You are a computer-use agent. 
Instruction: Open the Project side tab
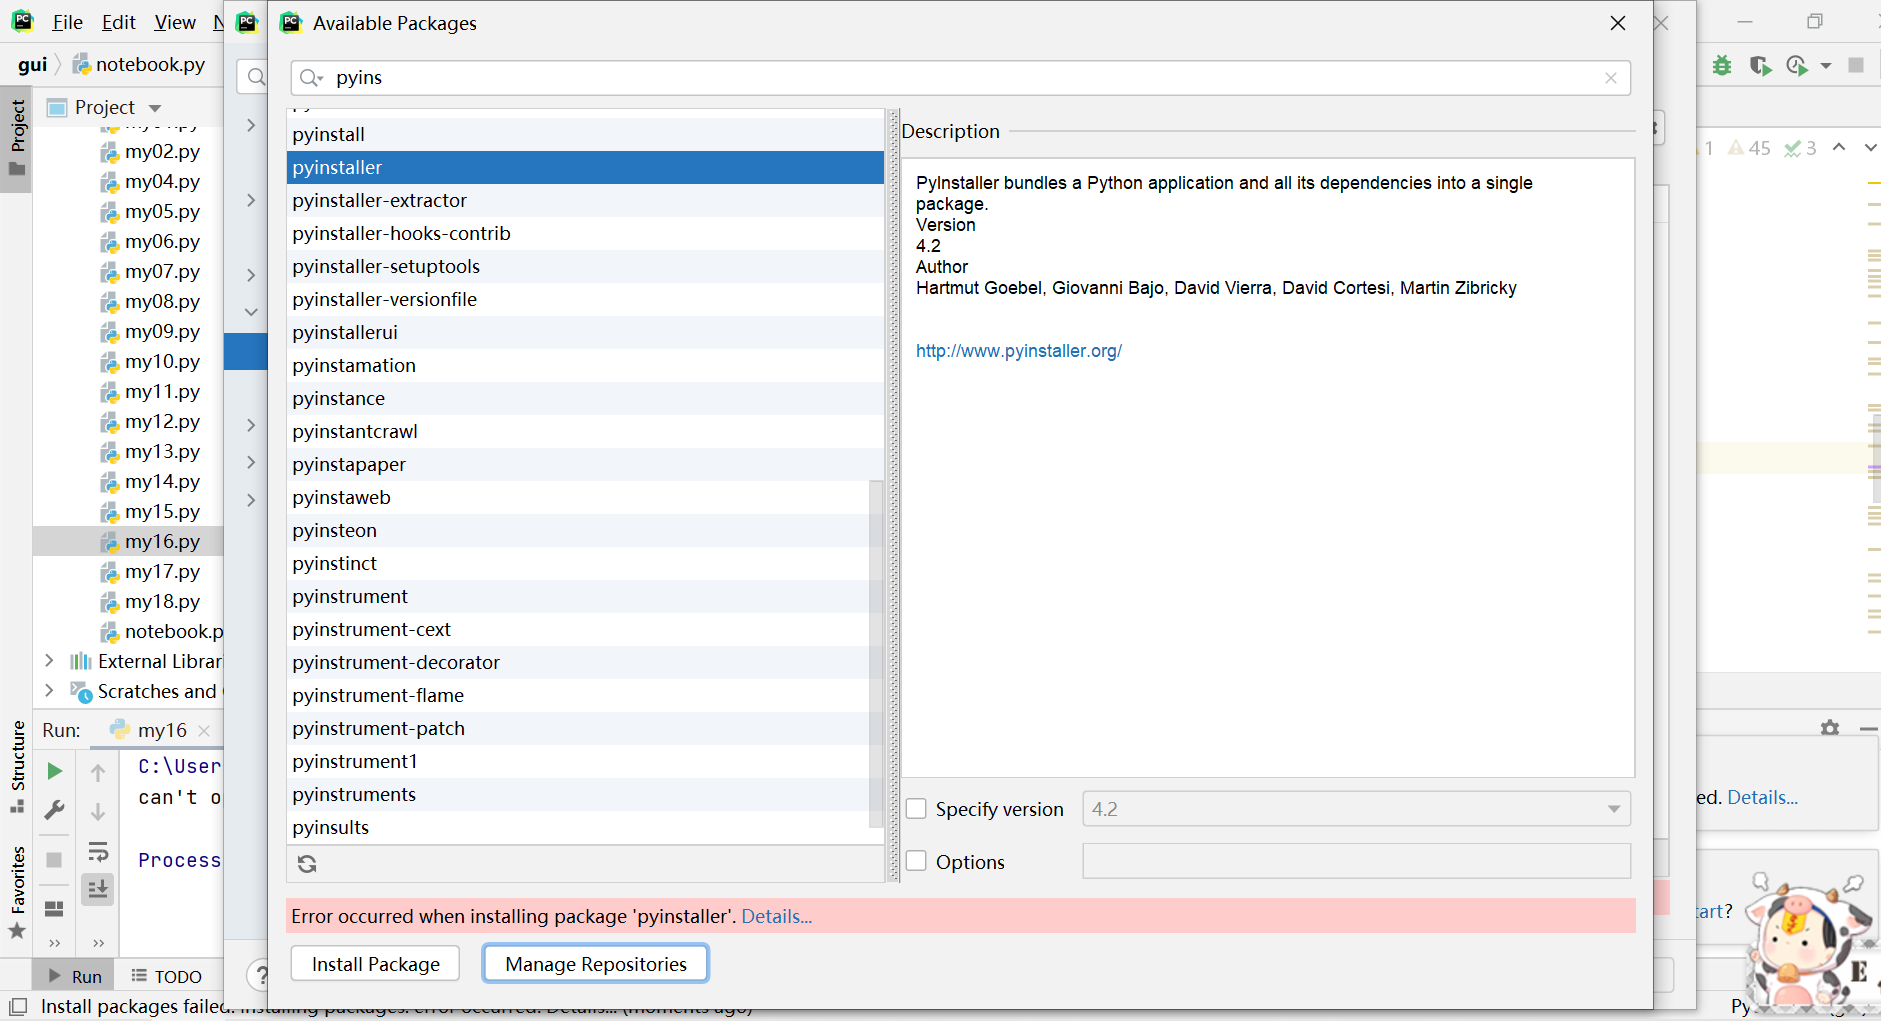click(x=17, y=138)
